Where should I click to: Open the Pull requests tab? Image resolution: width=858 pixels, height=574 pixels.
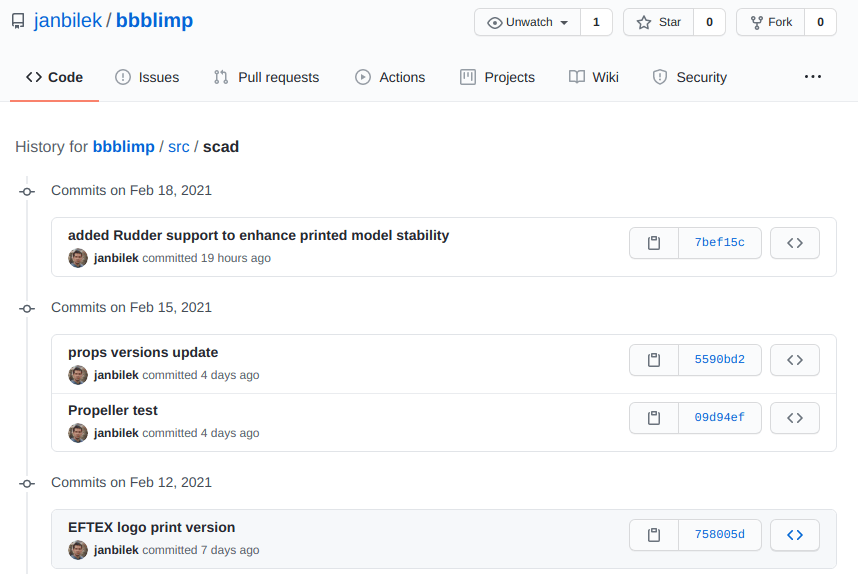point(266,77)
